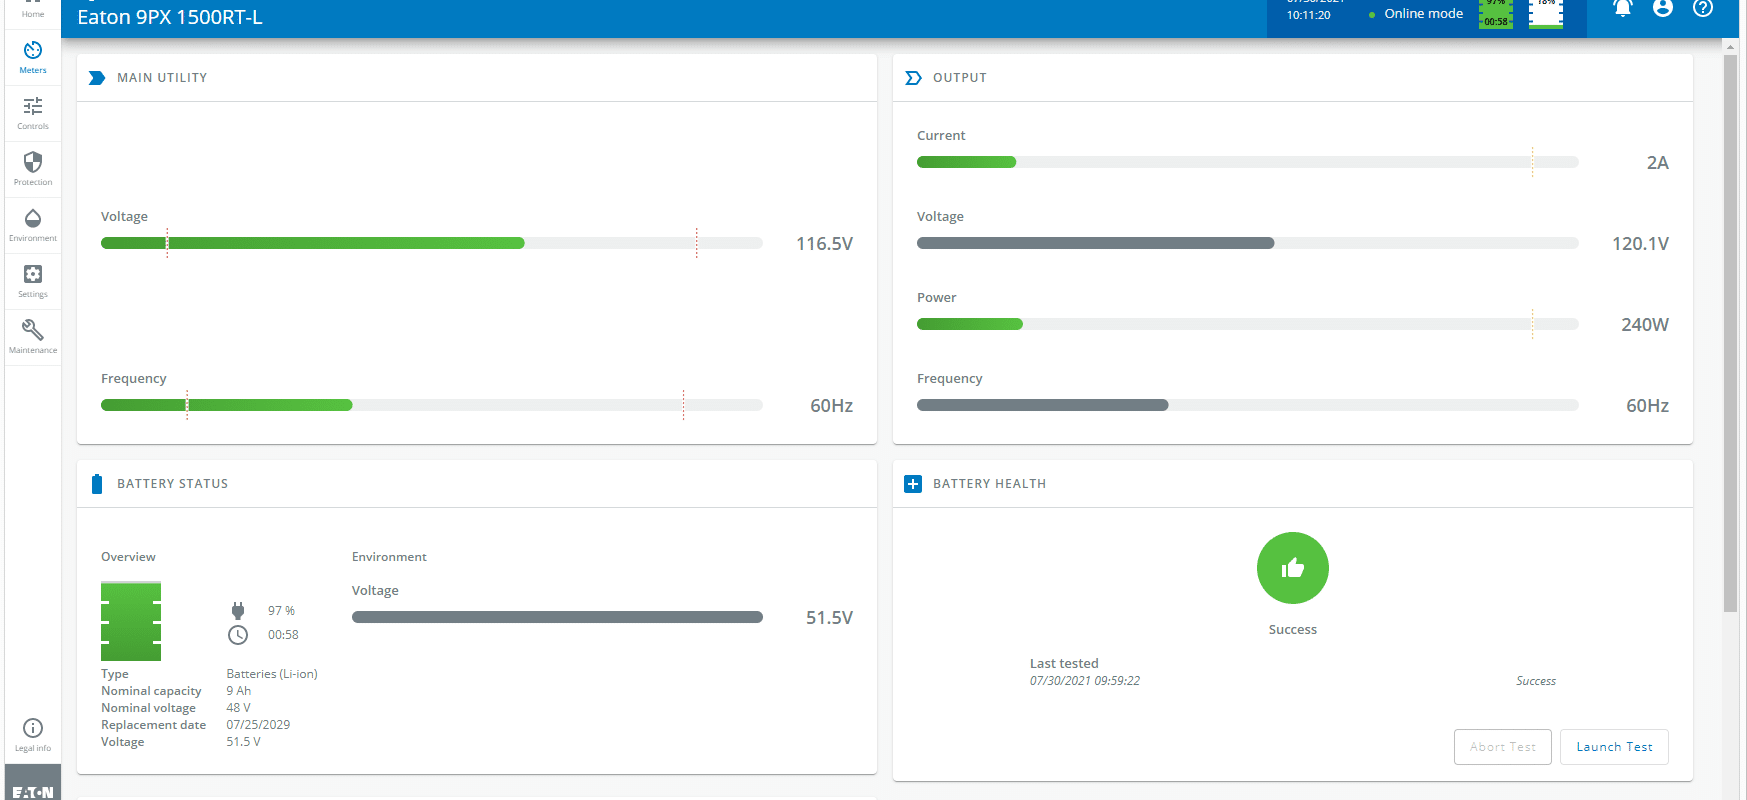Click the 240W output power value
Image resolution: width=1747 pixels, height=800 pixels.
click(x=1645, y=325)
